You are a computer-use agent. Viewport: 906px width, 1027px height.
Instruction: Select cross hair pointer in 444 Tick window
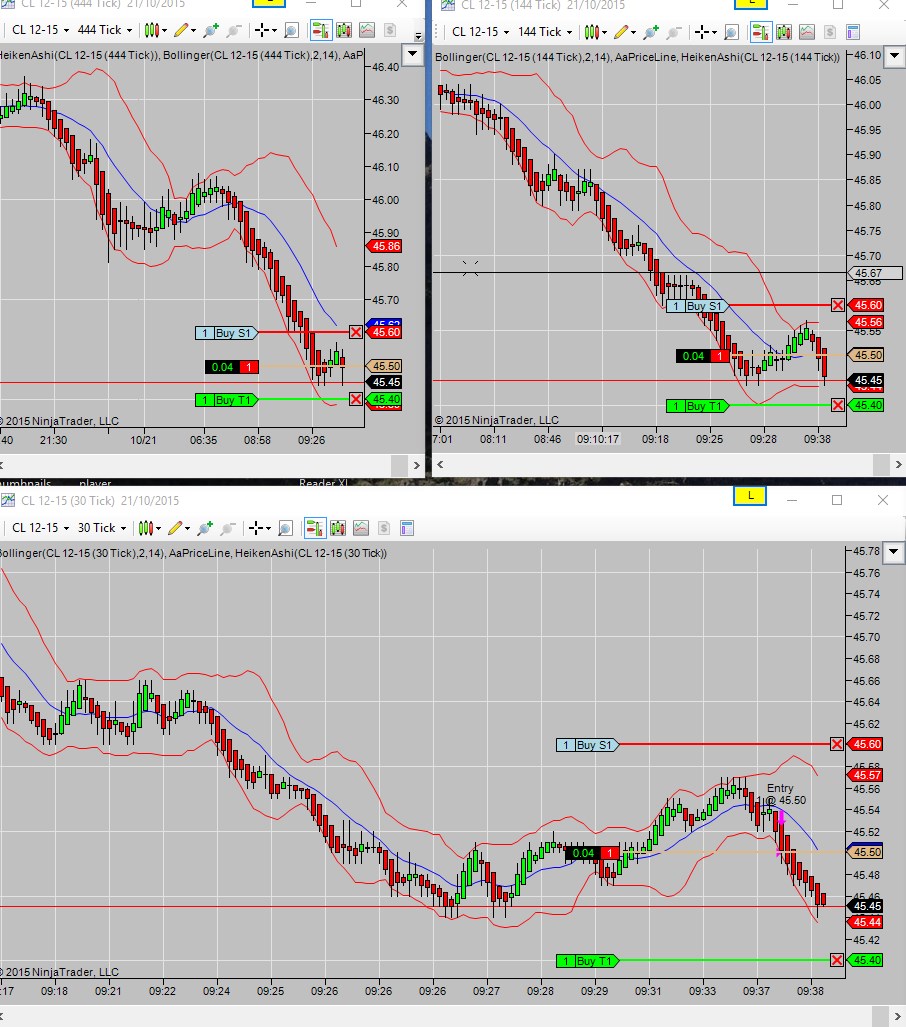click(x=265, y=30)
